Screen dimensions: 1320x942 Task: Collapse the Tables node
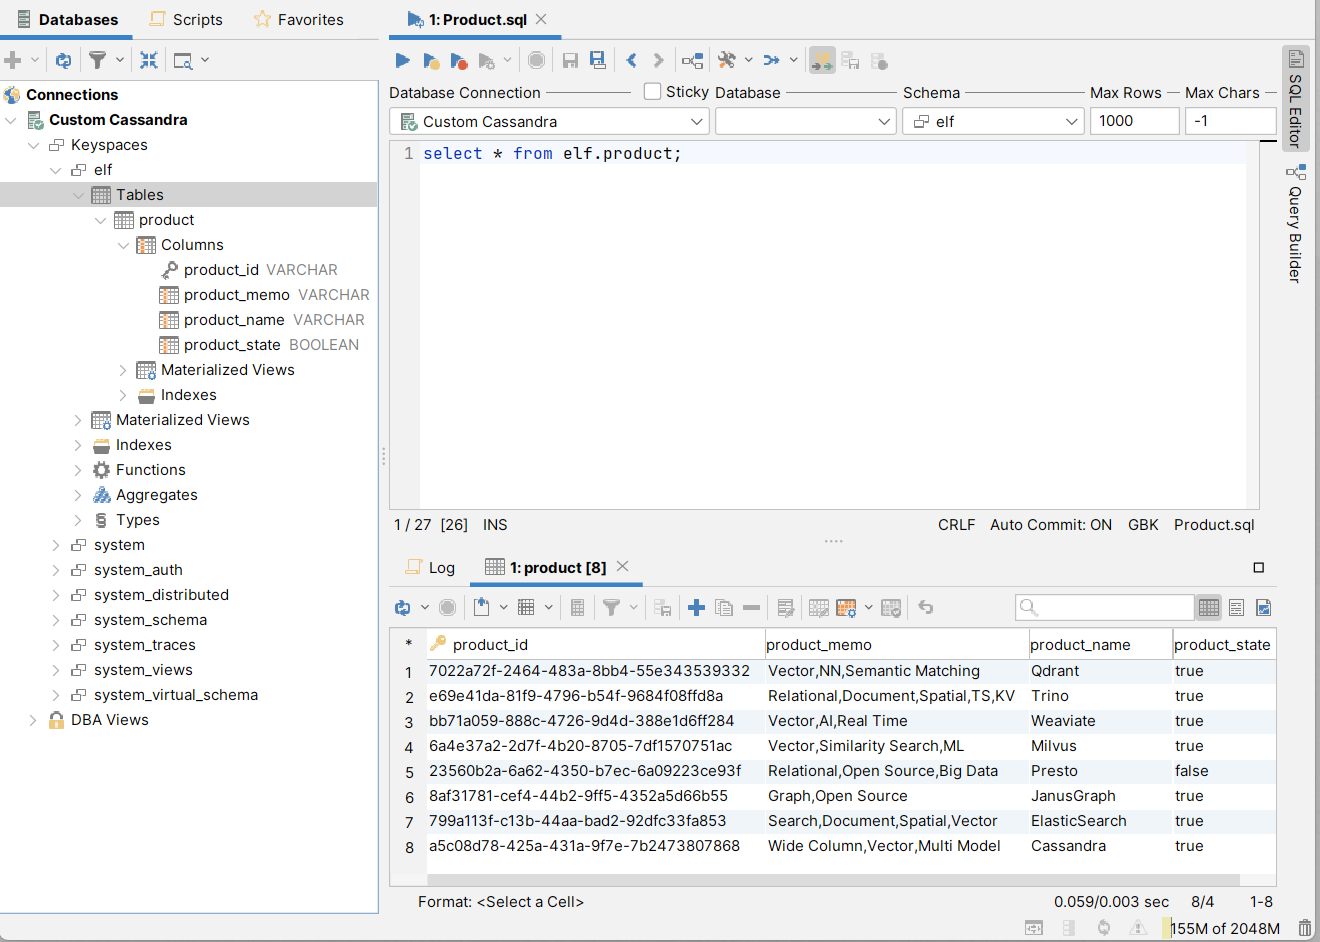coord(78,195)
